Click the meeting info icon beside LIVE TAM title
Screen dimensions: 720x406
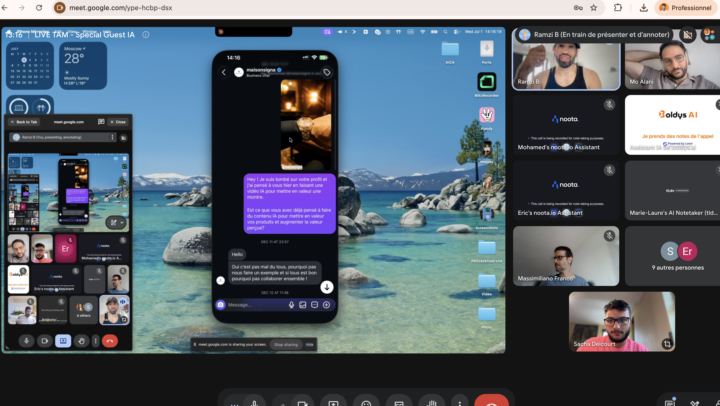click(146, 34)
